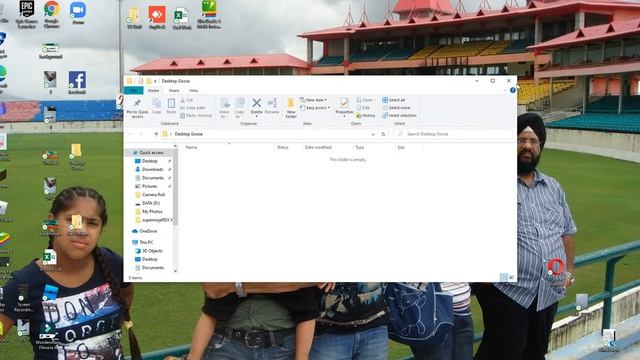
Task: Select Pictures in Quick access
Action: pyautogui.click(x=149, y=186)
